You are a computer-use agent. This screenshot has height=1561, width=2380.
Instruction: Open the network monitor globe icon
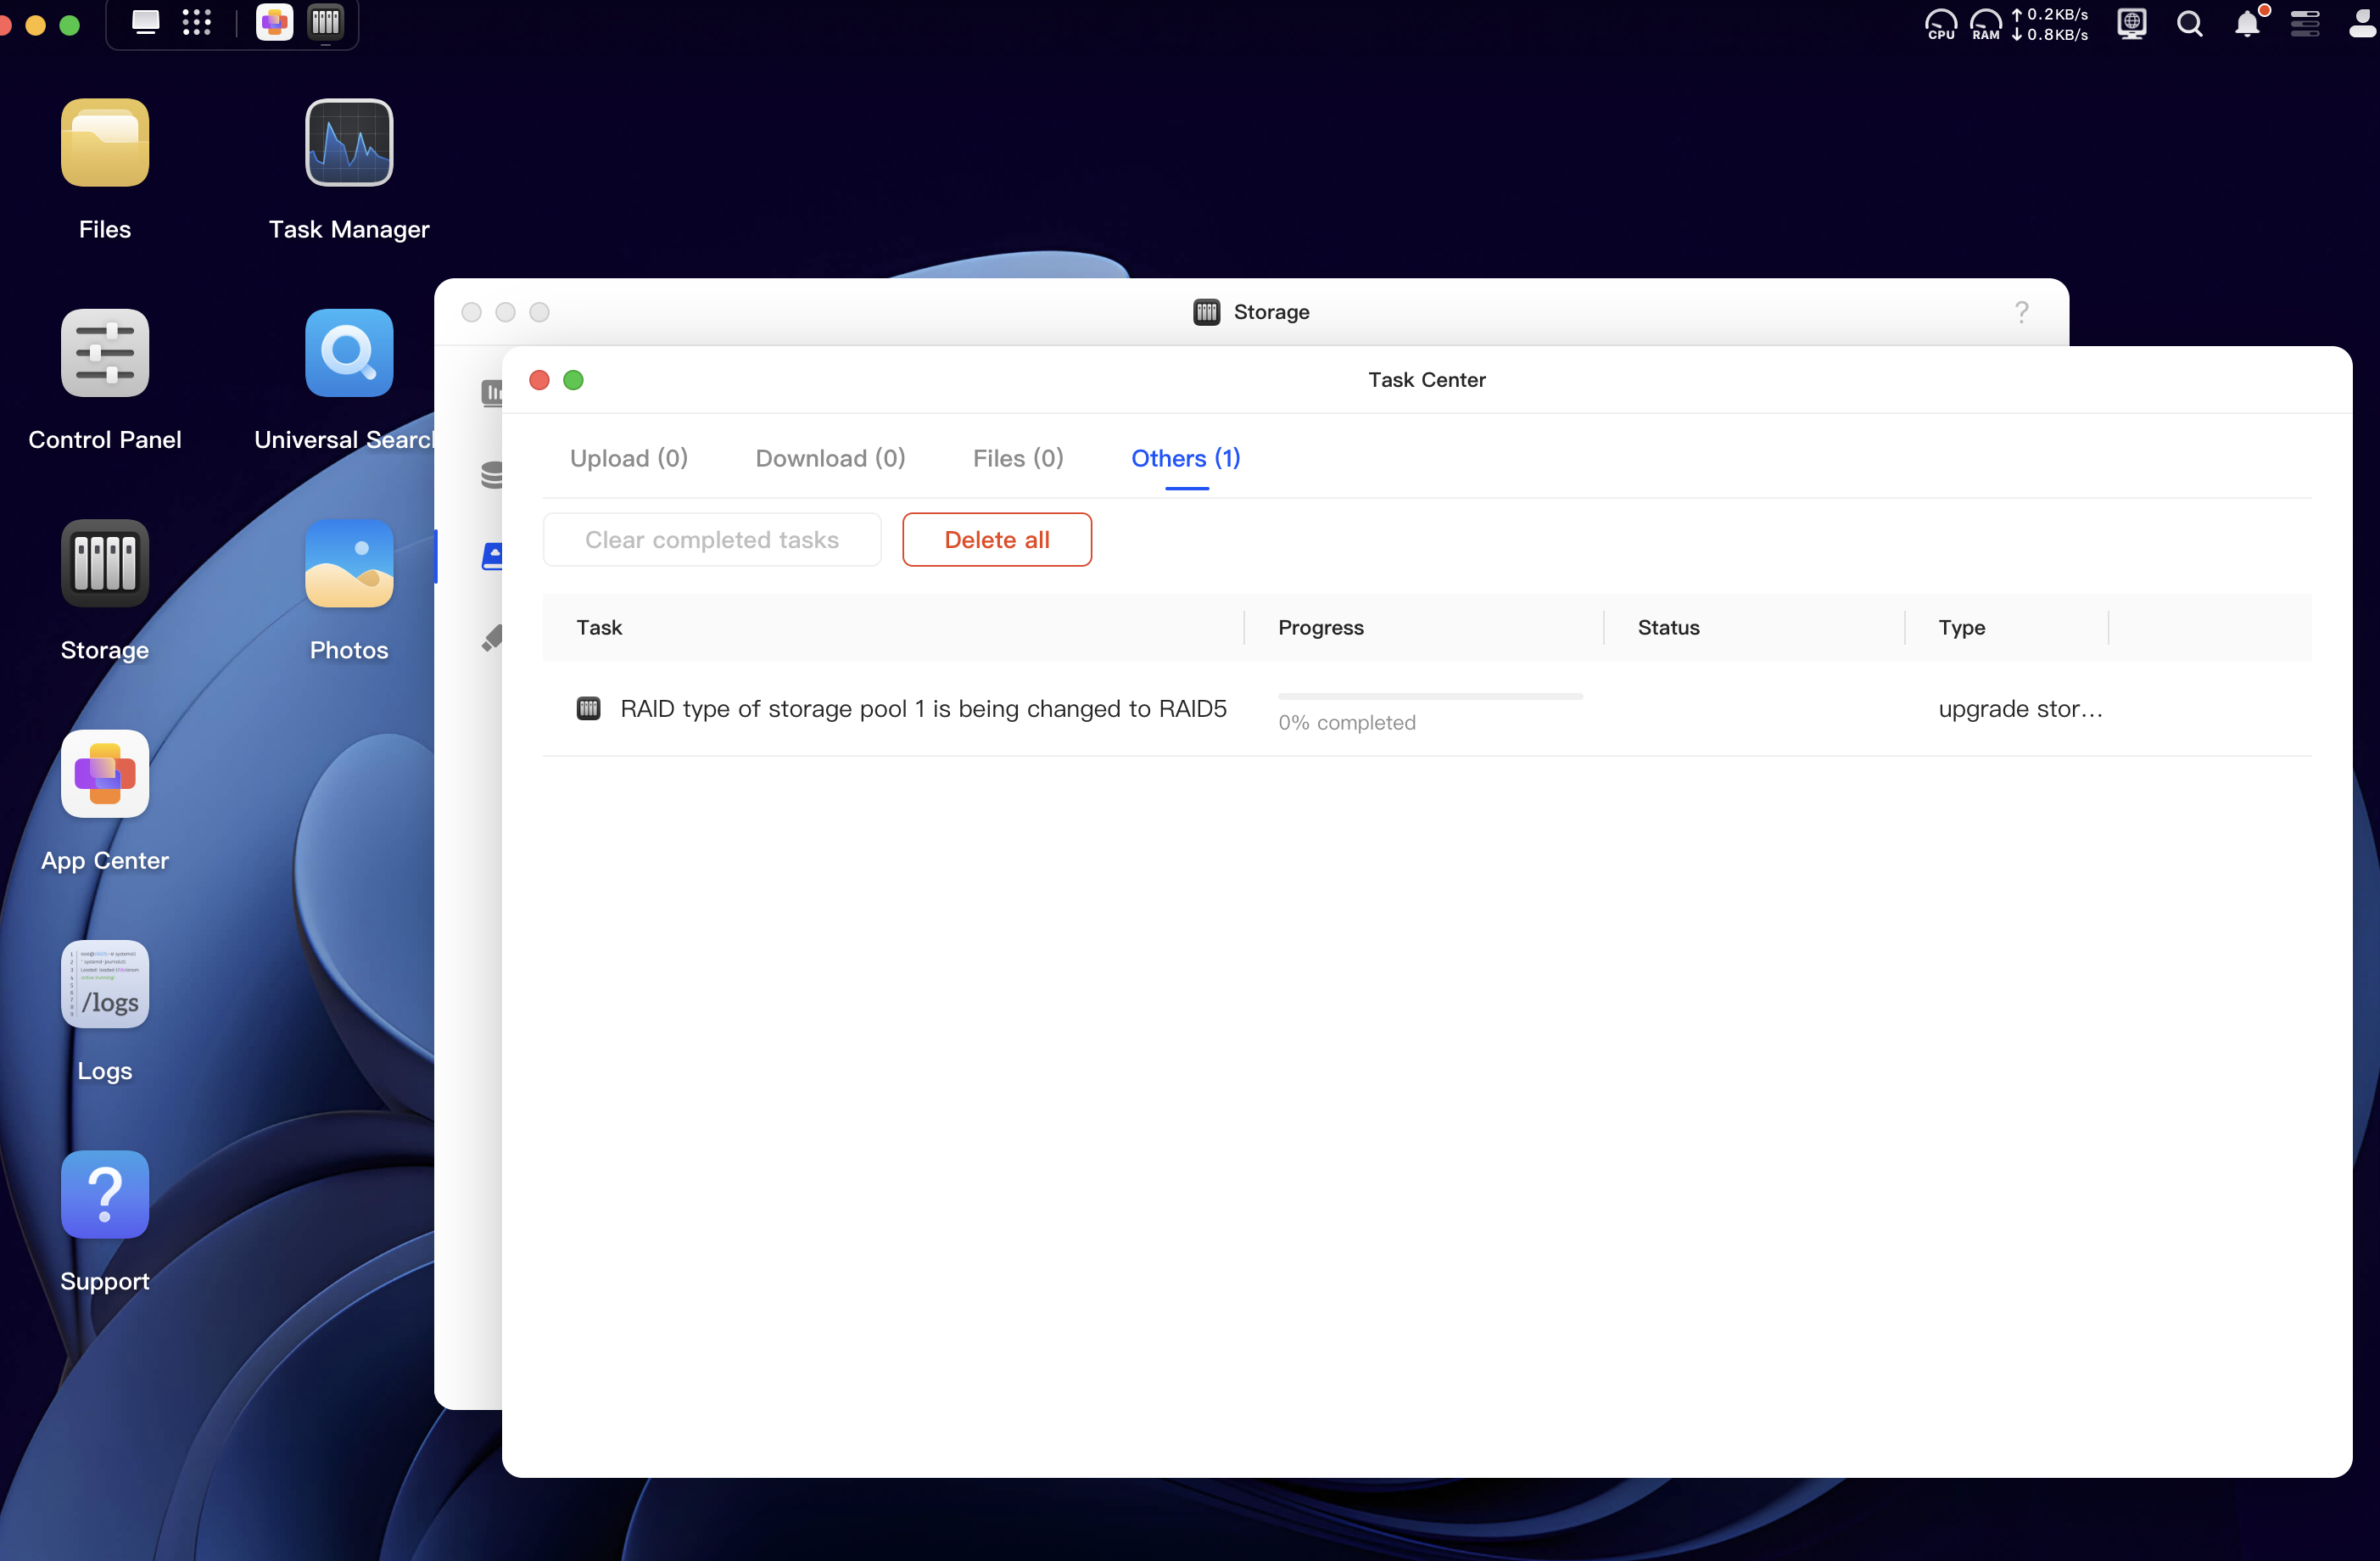(x=2132, y=24)
